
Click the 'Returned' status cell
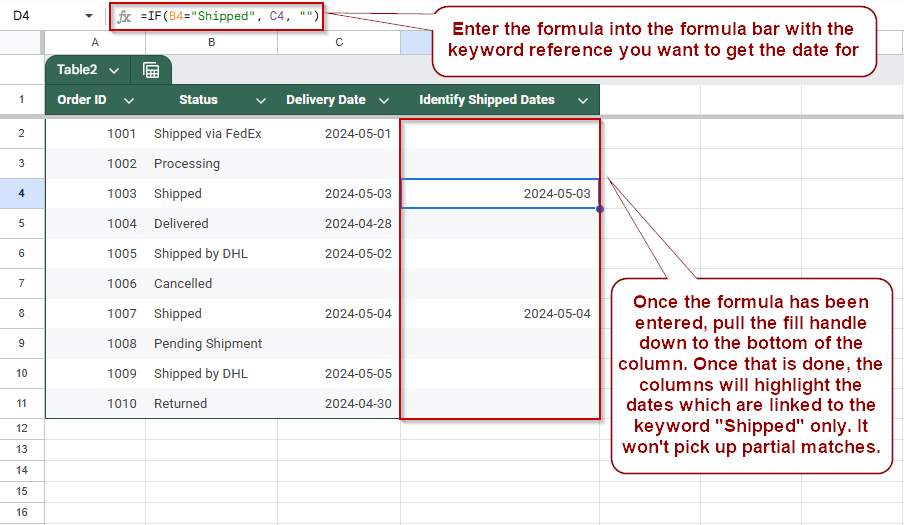212,403
